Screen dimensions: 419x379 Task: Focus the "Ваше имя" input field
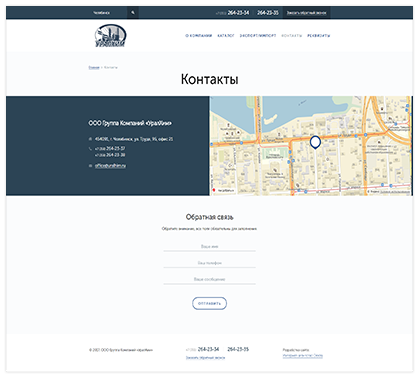[x=209, y=246]
